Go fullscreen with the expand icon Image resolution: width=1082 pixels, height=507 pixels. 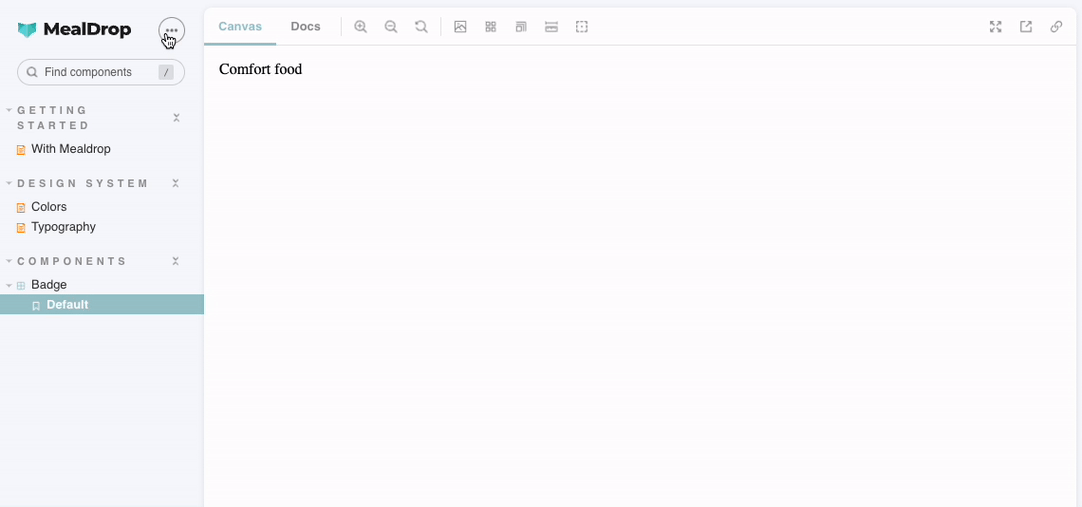tap(995, 27)
